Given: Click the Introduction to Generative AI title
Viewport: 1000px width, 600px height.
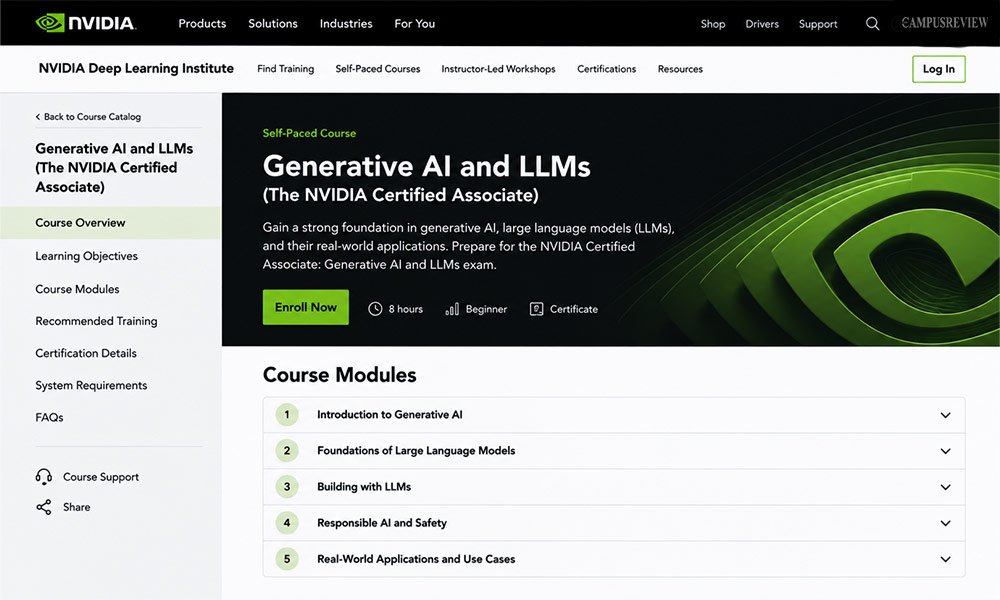Looking at the screenshot, I should 390,414.
